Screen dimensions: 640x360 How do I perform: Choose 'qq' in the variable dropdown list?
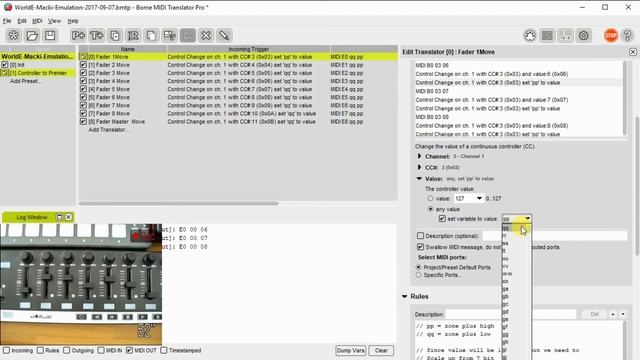(x=516, y=228)
